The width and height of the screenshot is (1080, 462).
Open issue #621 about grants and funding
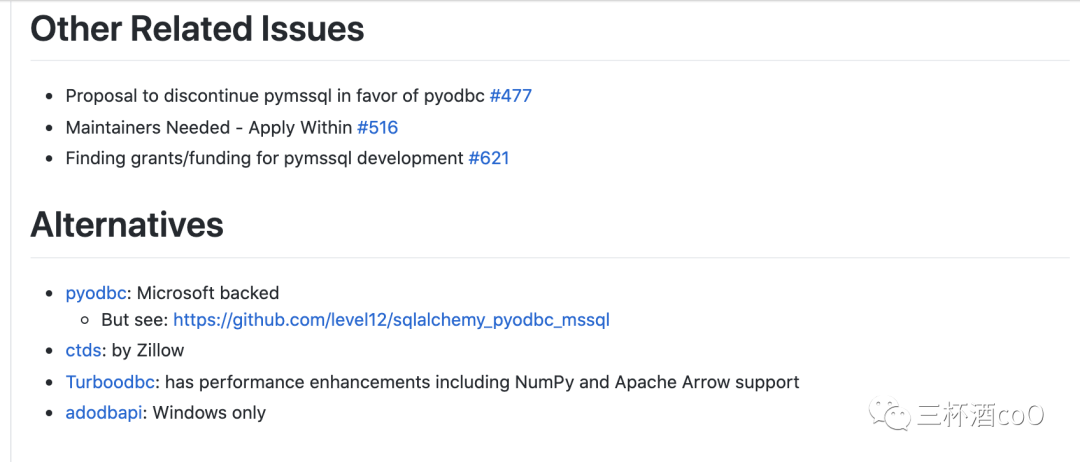point(489,158)
